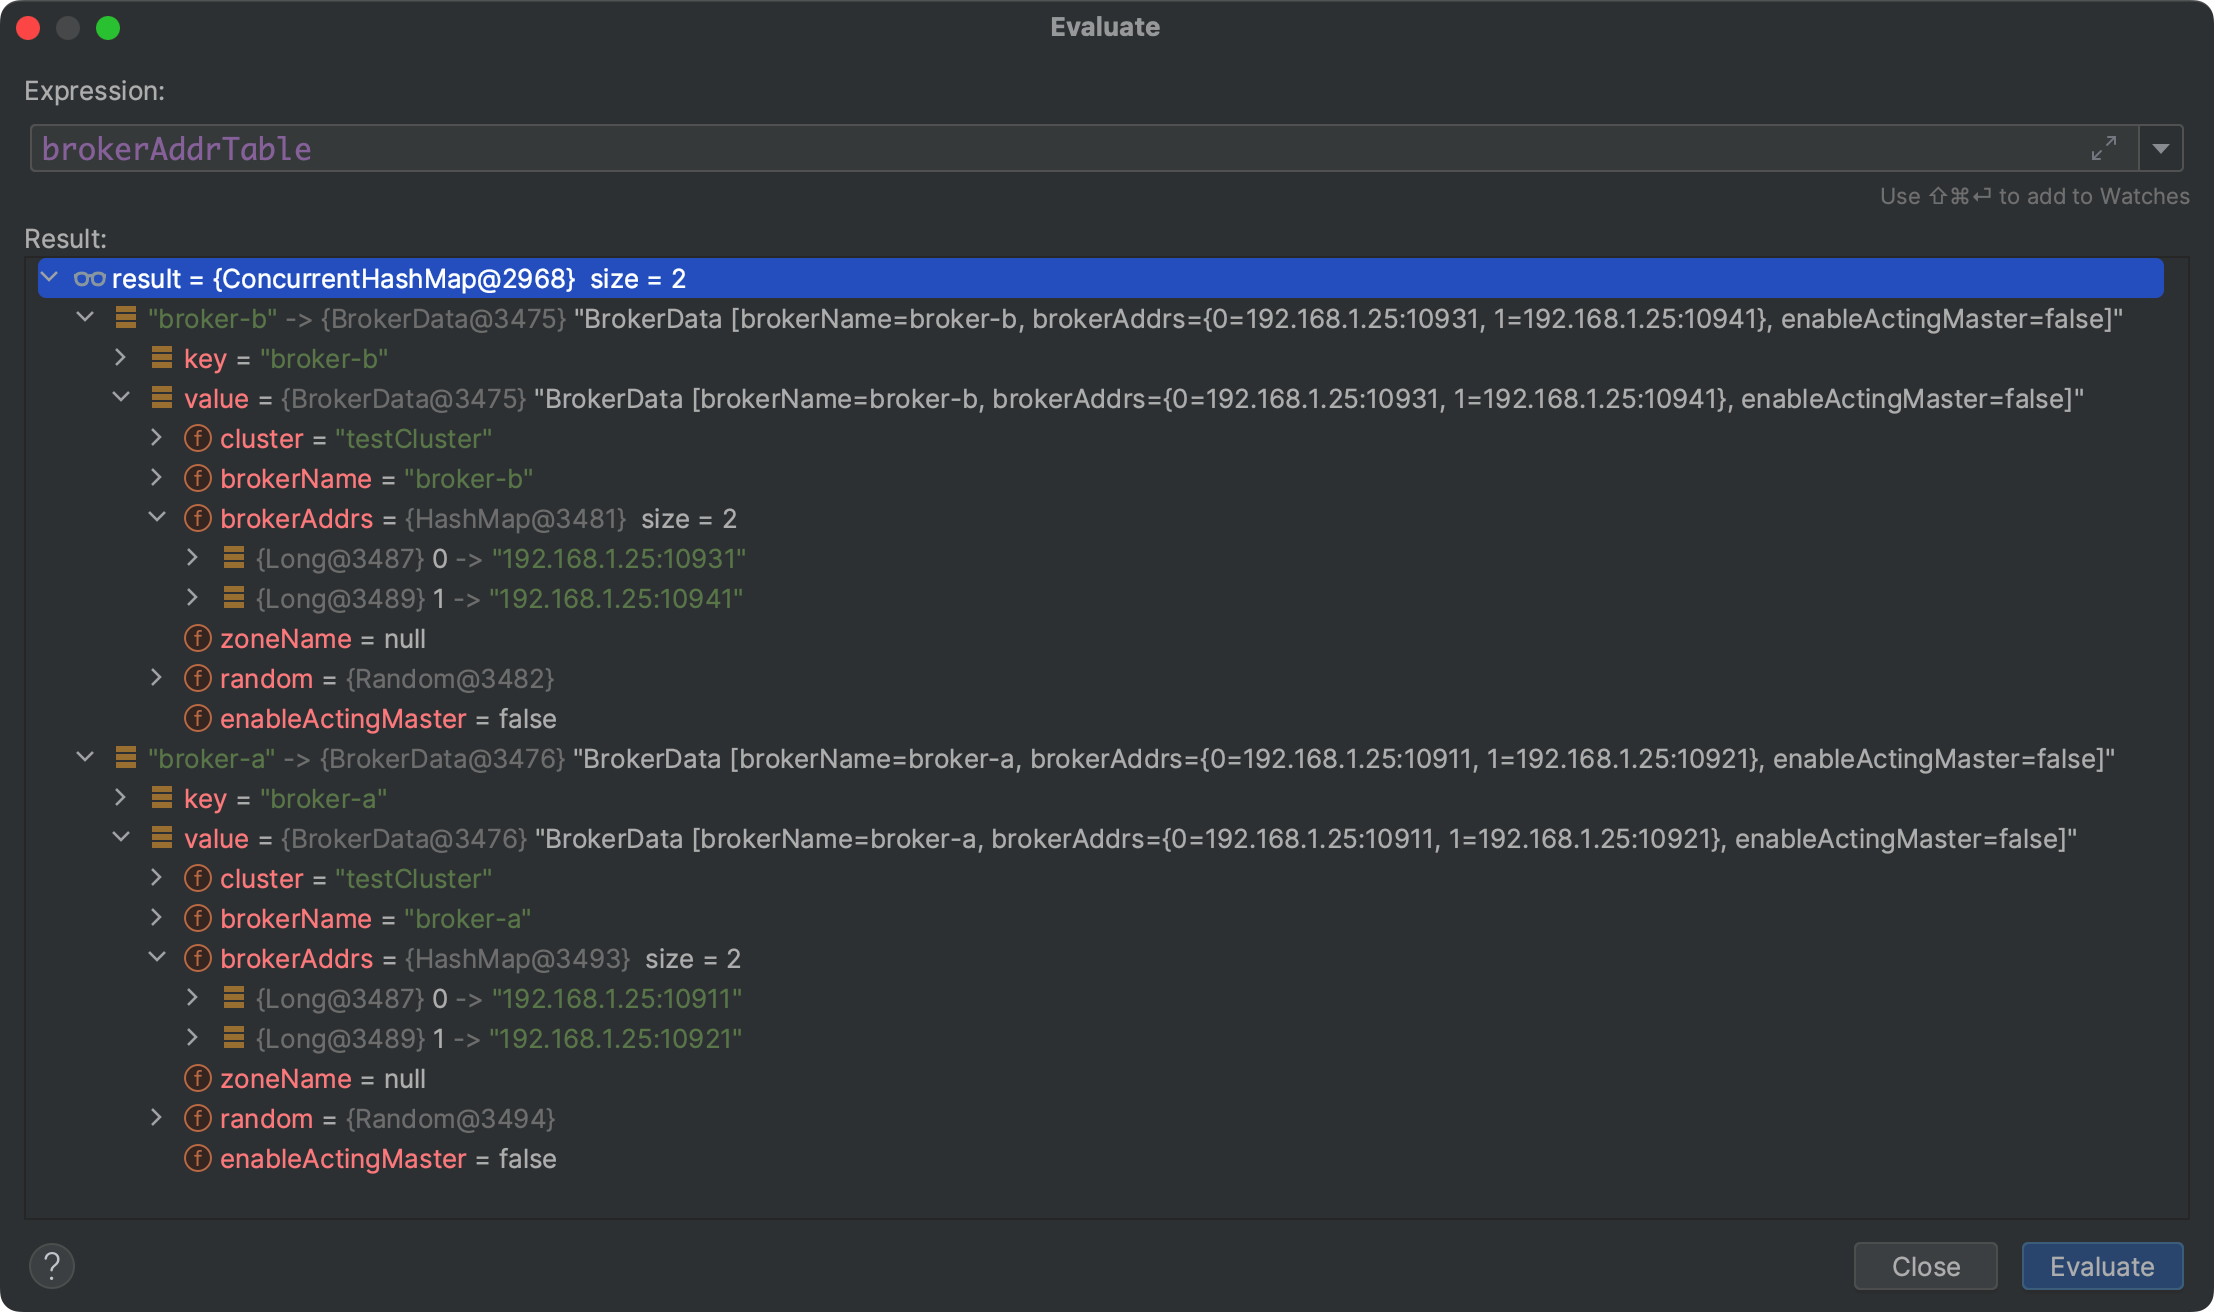Collapse the BrokerData@3476 value node

121,838
